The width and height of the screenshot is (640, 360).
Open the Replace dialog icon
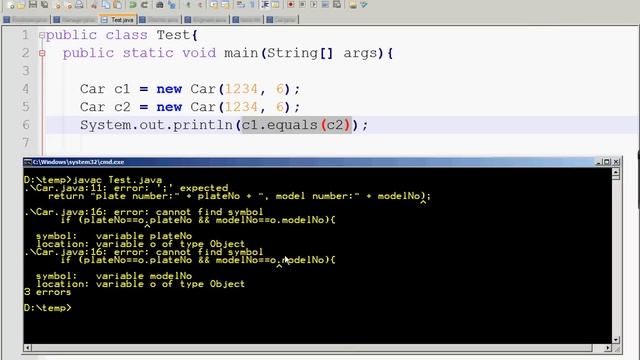171,4
